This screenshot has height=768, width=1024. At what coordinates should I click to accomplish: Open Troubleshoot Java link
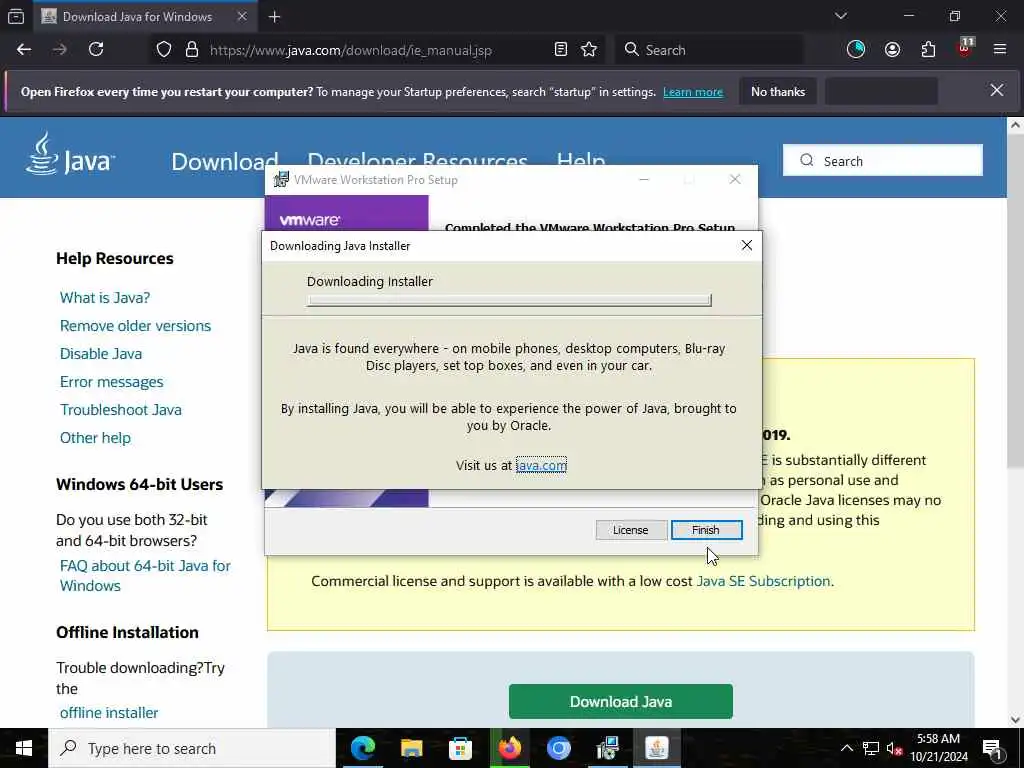pos(121,410)
